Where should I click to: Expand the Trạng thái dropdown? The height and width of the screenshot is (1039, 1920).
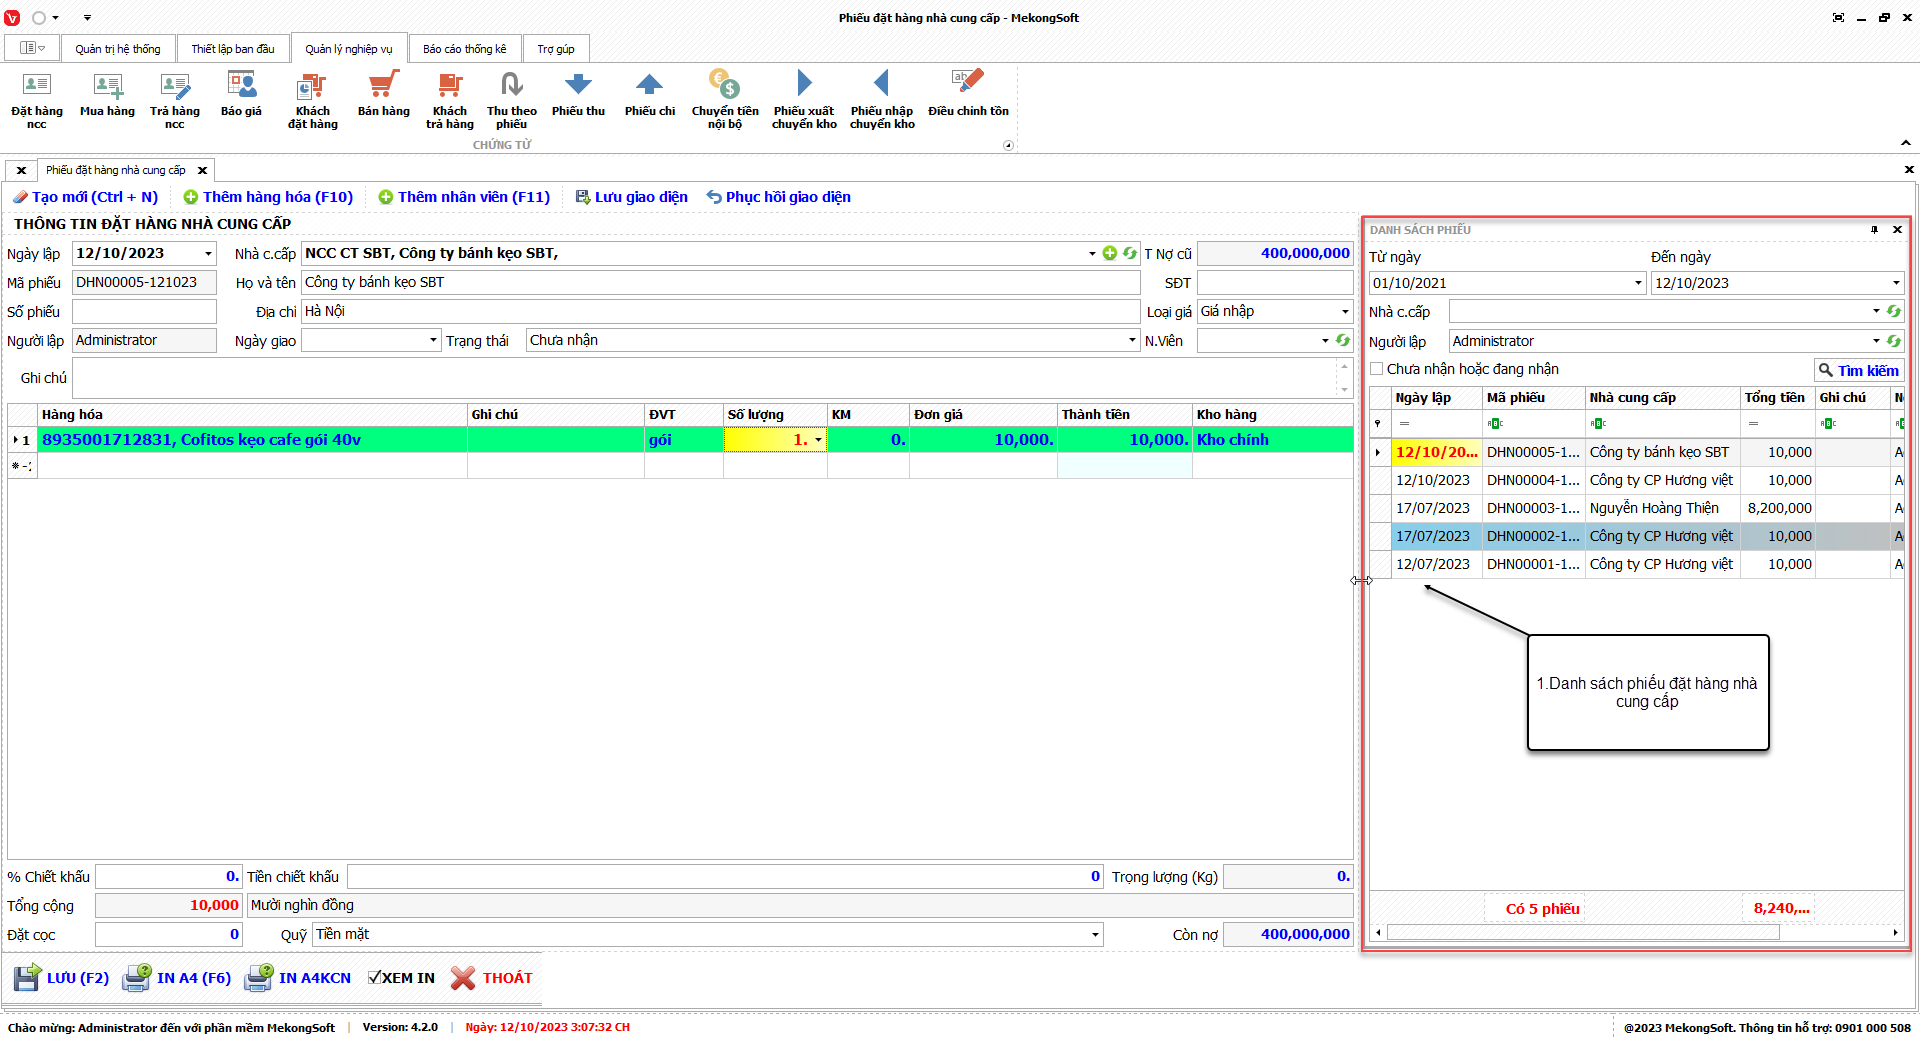(1132, 341)
